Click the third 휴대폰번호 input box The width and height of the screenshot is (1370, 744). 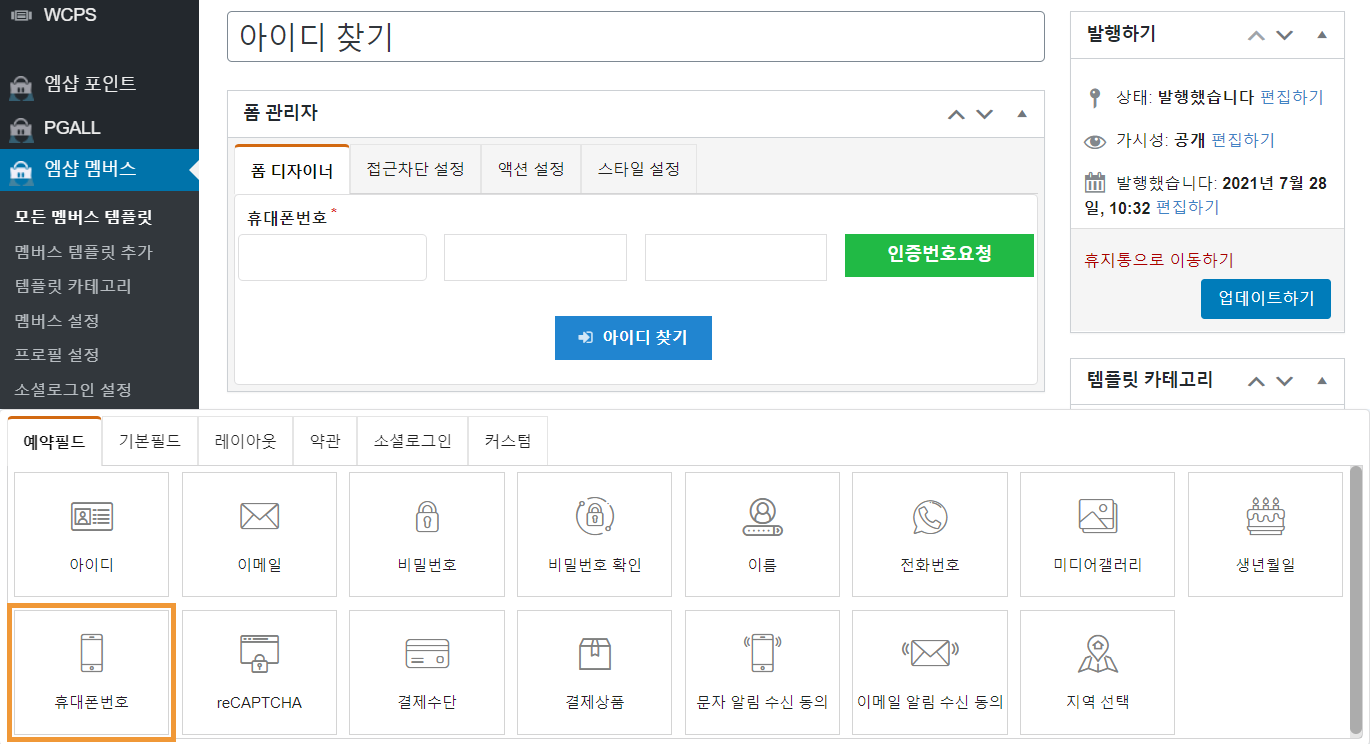[x=736, y=258]
